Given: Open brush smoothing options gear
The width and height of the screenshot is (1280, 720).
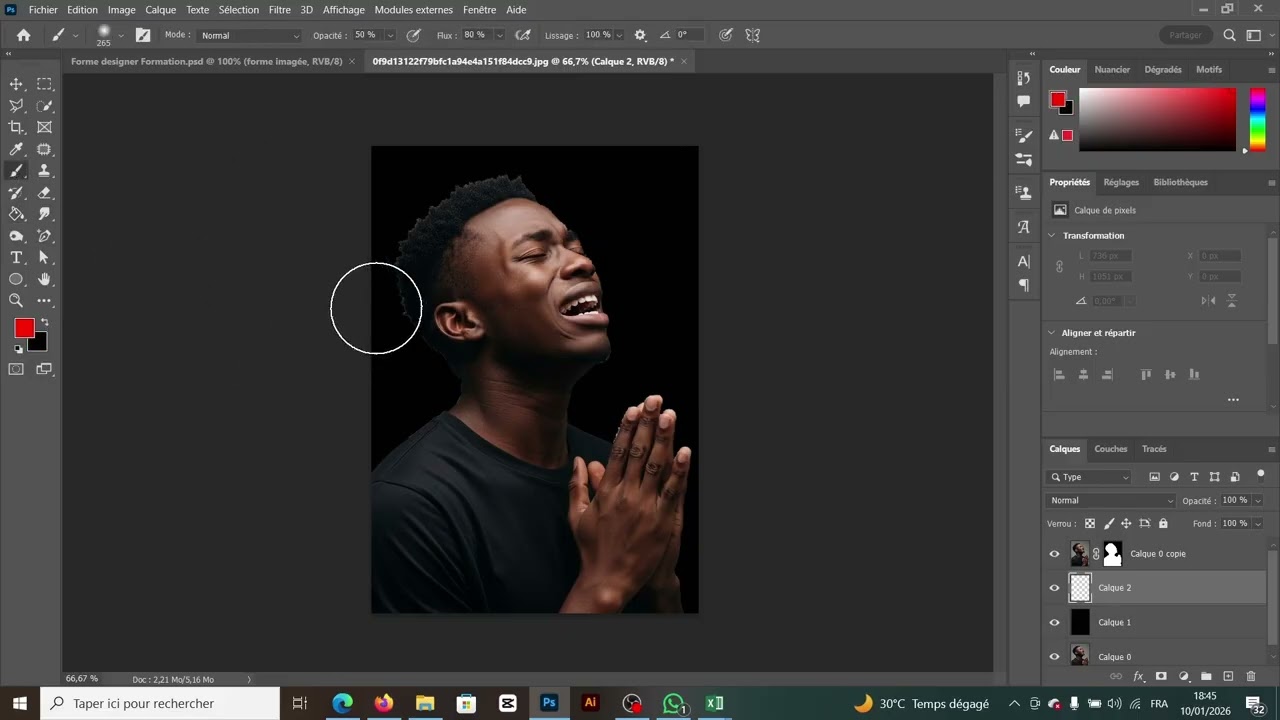Looking at the screenshot, I should 640,35.
